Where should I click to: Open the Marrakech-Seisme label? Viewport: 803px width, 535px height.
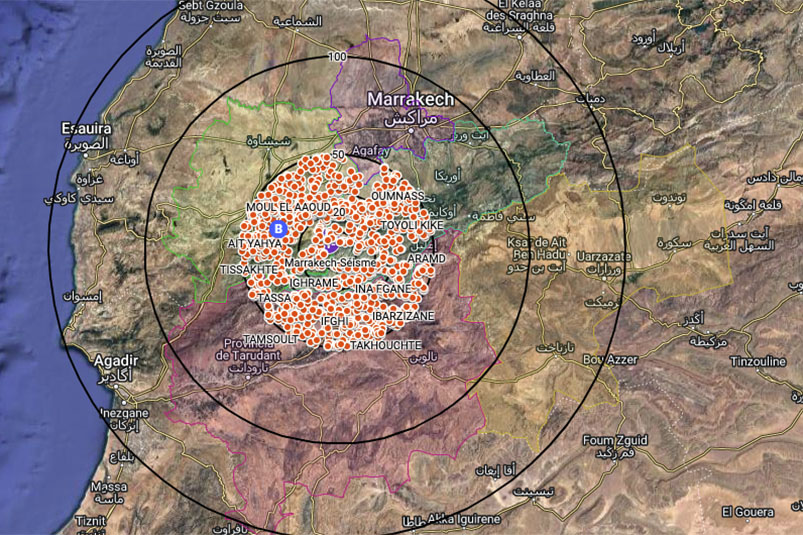coord(330,263)
